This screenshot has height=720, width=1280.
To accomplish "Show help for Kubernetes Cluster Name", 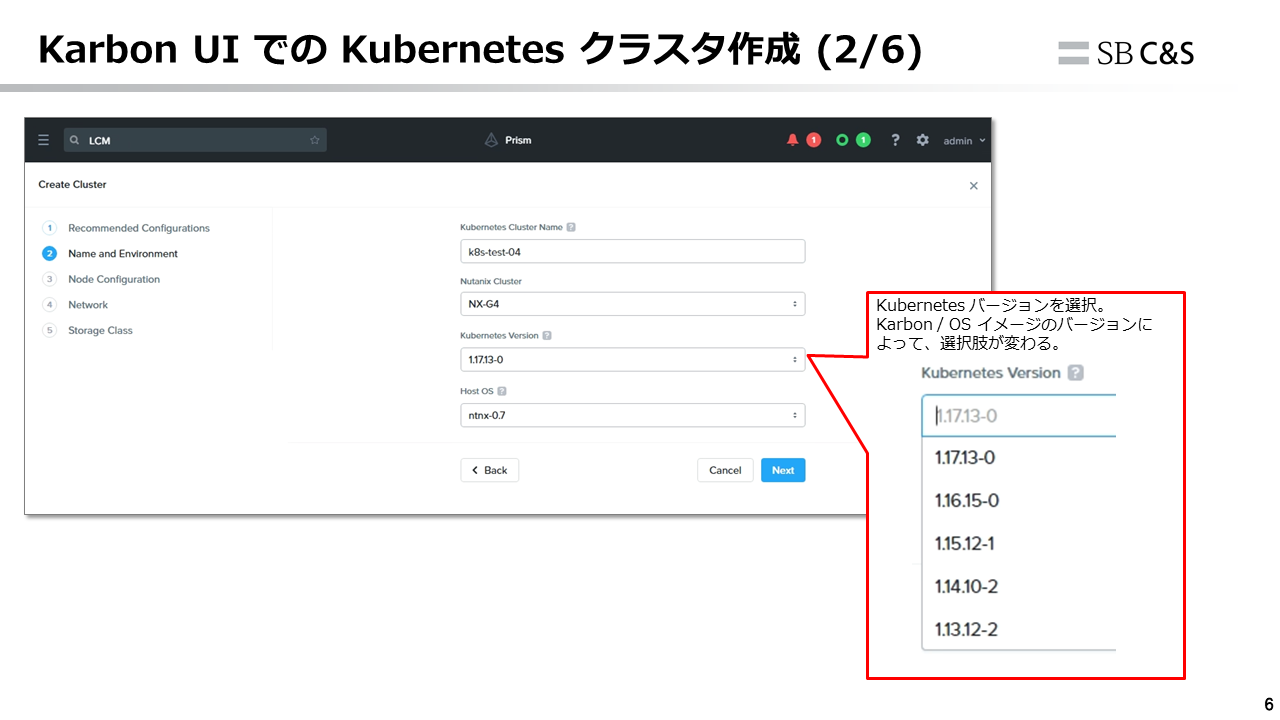I will click(571, 227).
